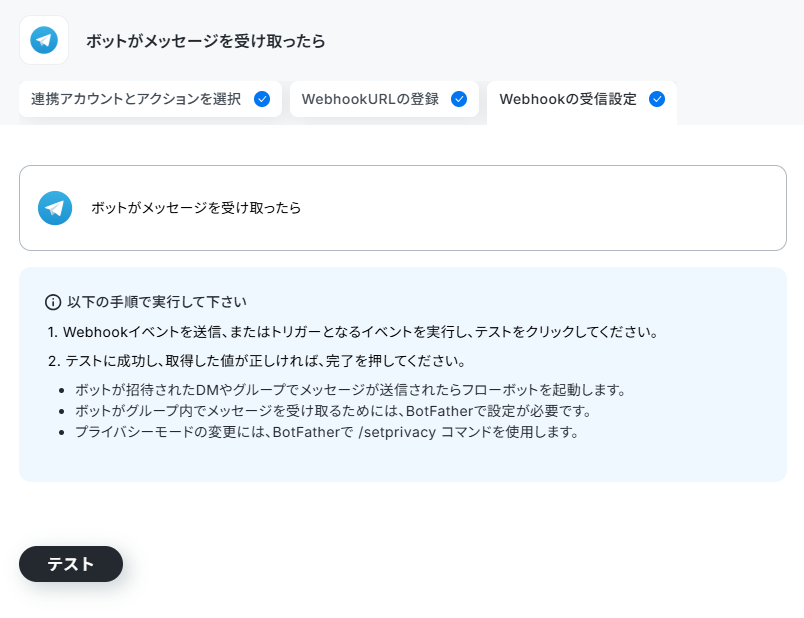Screen dimensions: 804x618
Task: Click the info icon beside 以下の手順で実行して下さい
Action: [53, 302]
